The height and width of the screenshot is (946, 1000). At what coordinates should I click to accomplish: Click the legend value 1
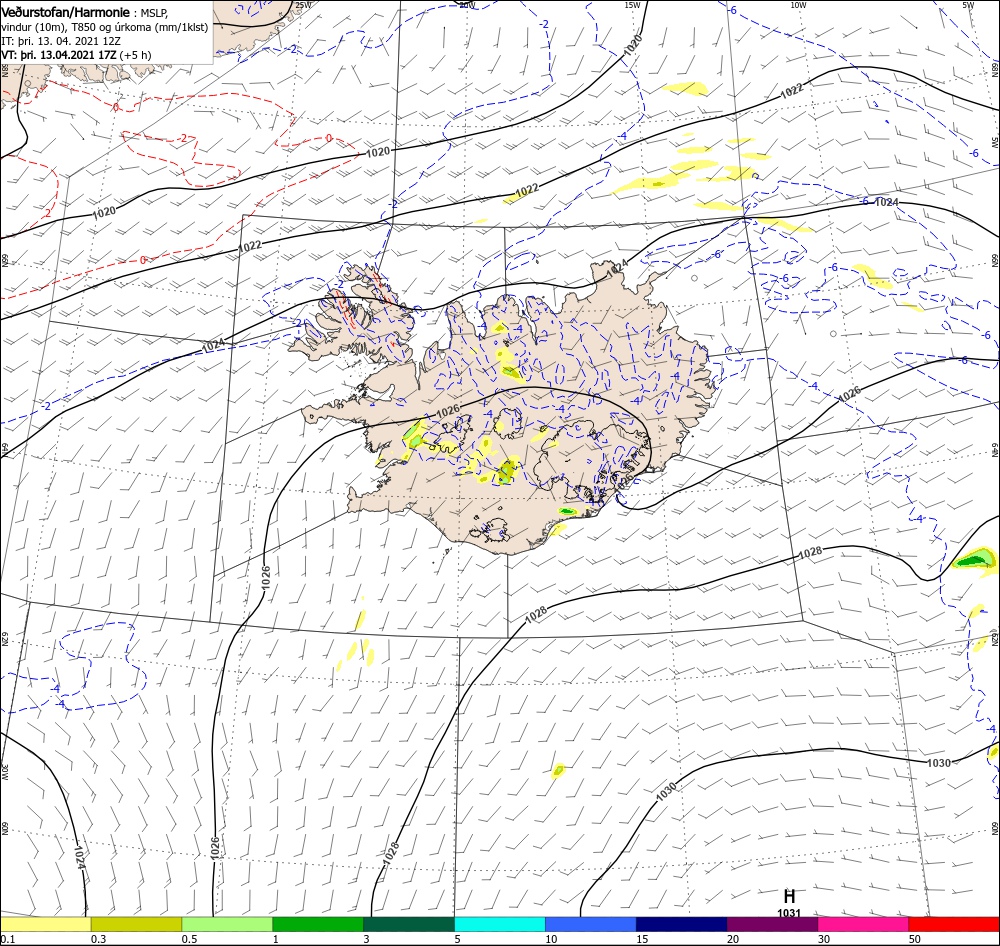click(276, 939)
